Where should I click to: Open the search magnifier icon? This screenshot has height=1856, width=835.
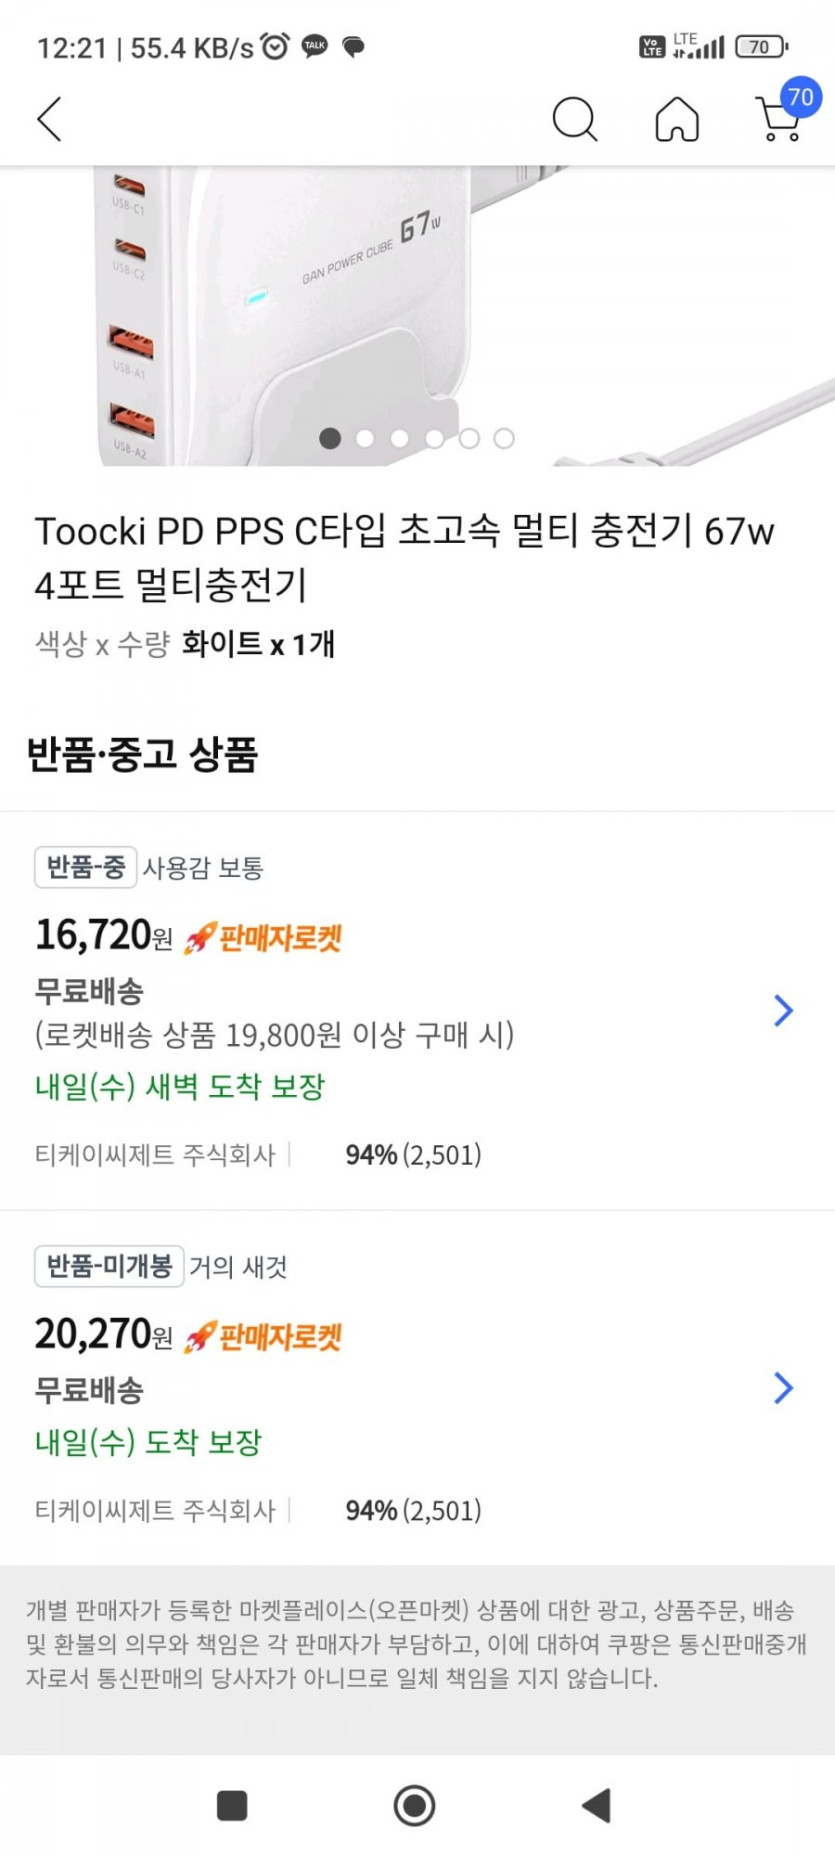(x=574, y=119)
